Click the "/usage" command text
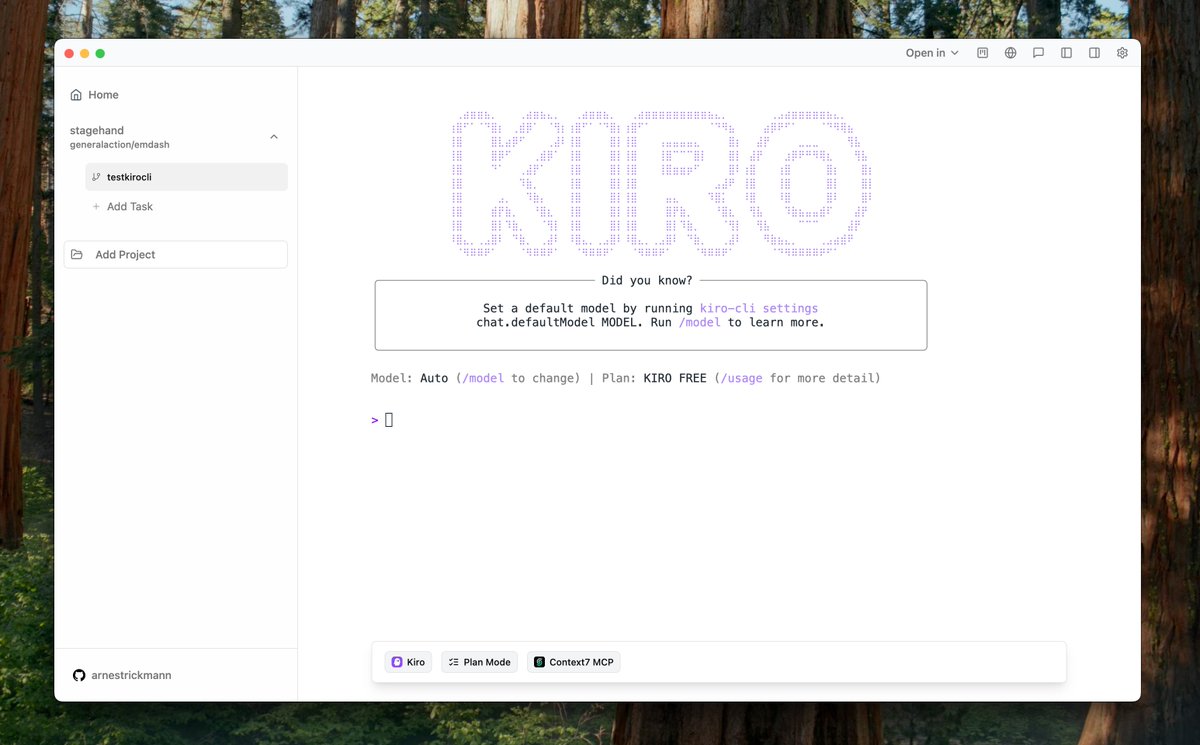 pos(742,378)
